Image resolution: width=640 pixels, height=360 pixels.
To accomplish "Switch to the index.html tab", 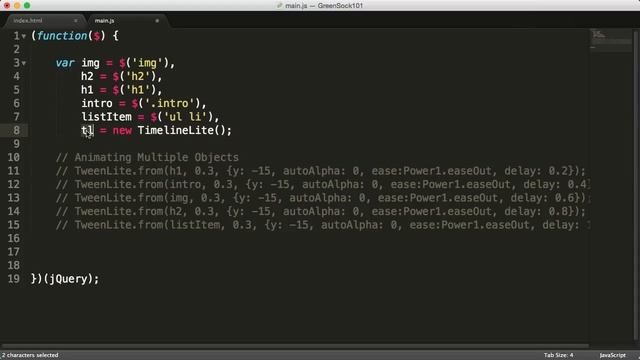I will tap(28, 20).
